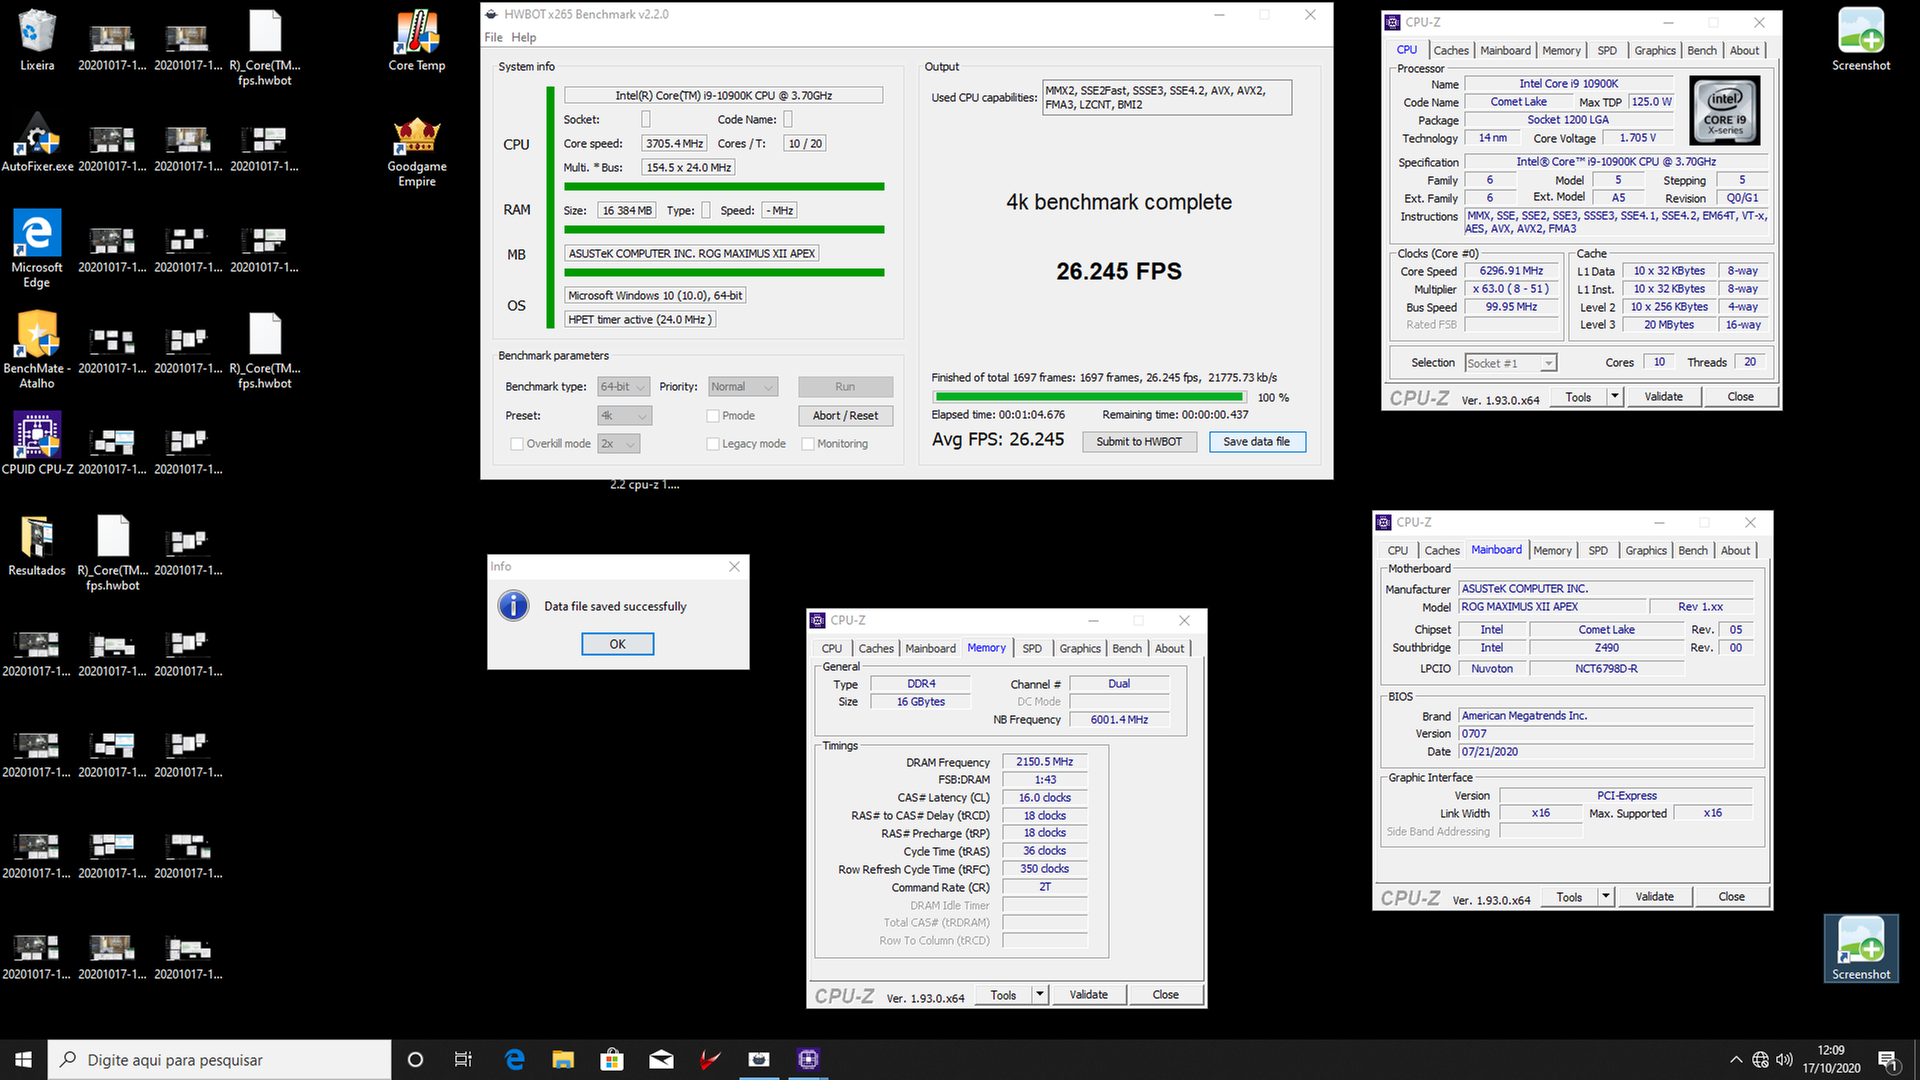The width and height of the screenshot is (1920, 1080).
Task: Open the Help menu in HWBOT x265
Action: point(524,37)
